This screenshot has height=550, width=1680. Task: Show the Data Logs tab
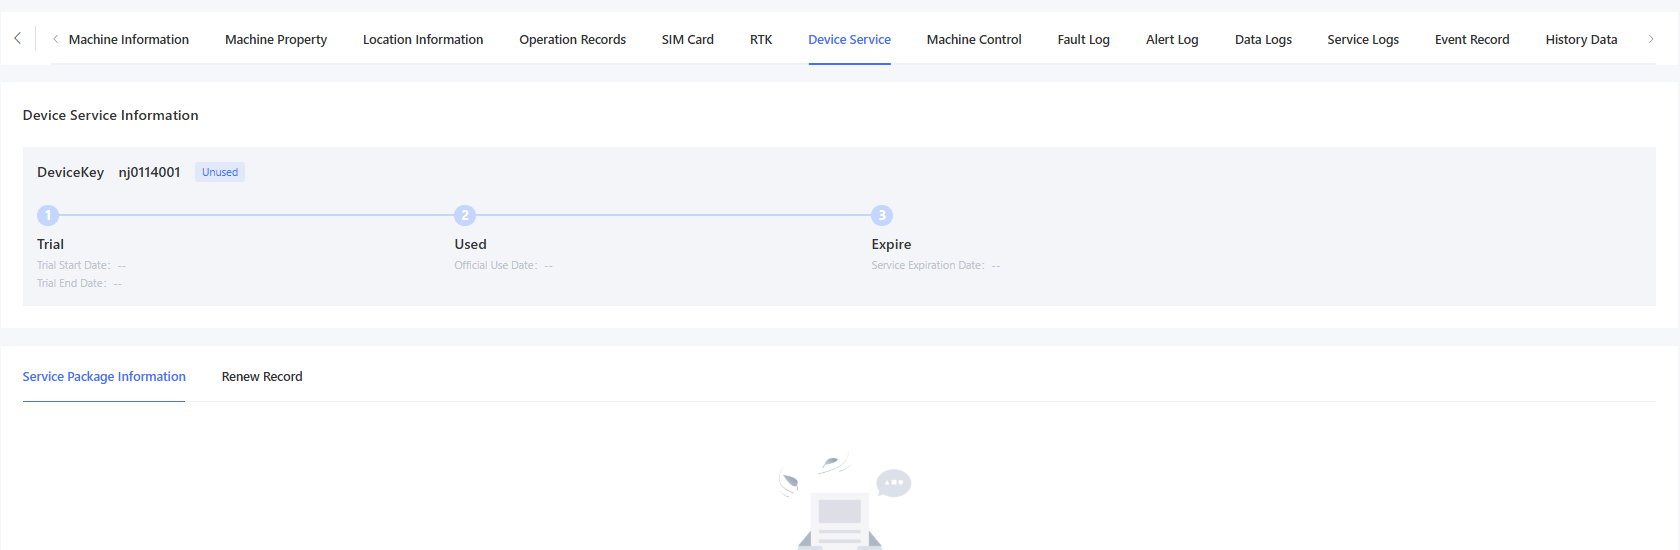pyautogui.click(x=1262, y=40)
